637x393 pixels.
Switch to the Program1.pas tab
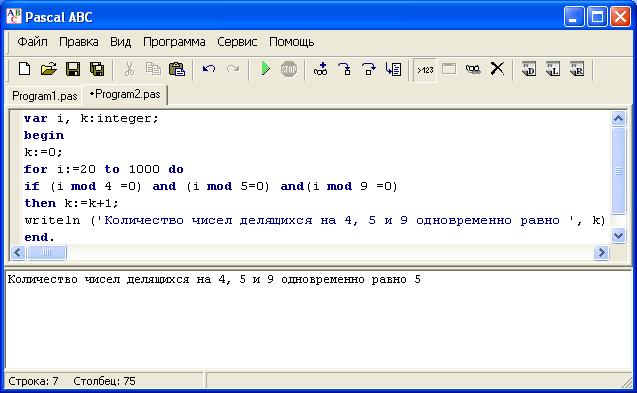[45, 96]
